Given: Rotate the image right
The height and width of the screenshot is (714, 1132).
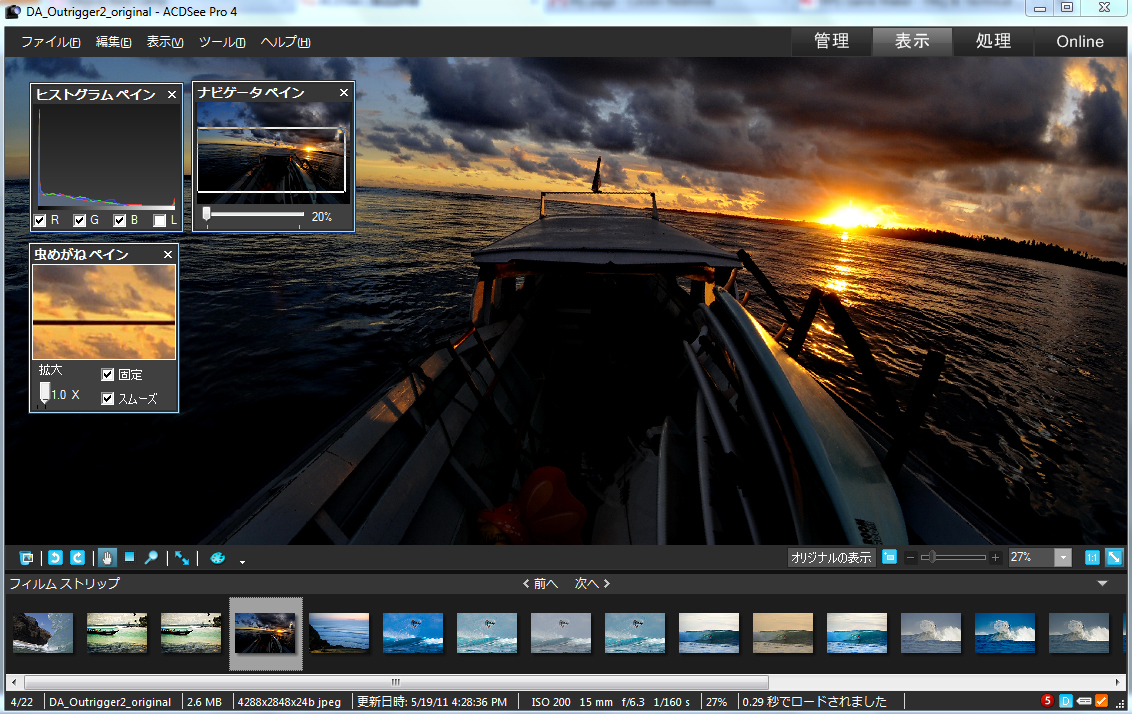Looking at the screenshot, I should pos(77,558).
